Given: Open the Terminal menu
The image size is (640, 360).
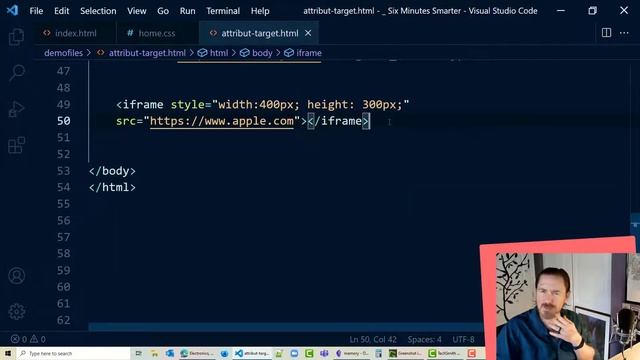Looking at the screenshot, I should [223, 11].
